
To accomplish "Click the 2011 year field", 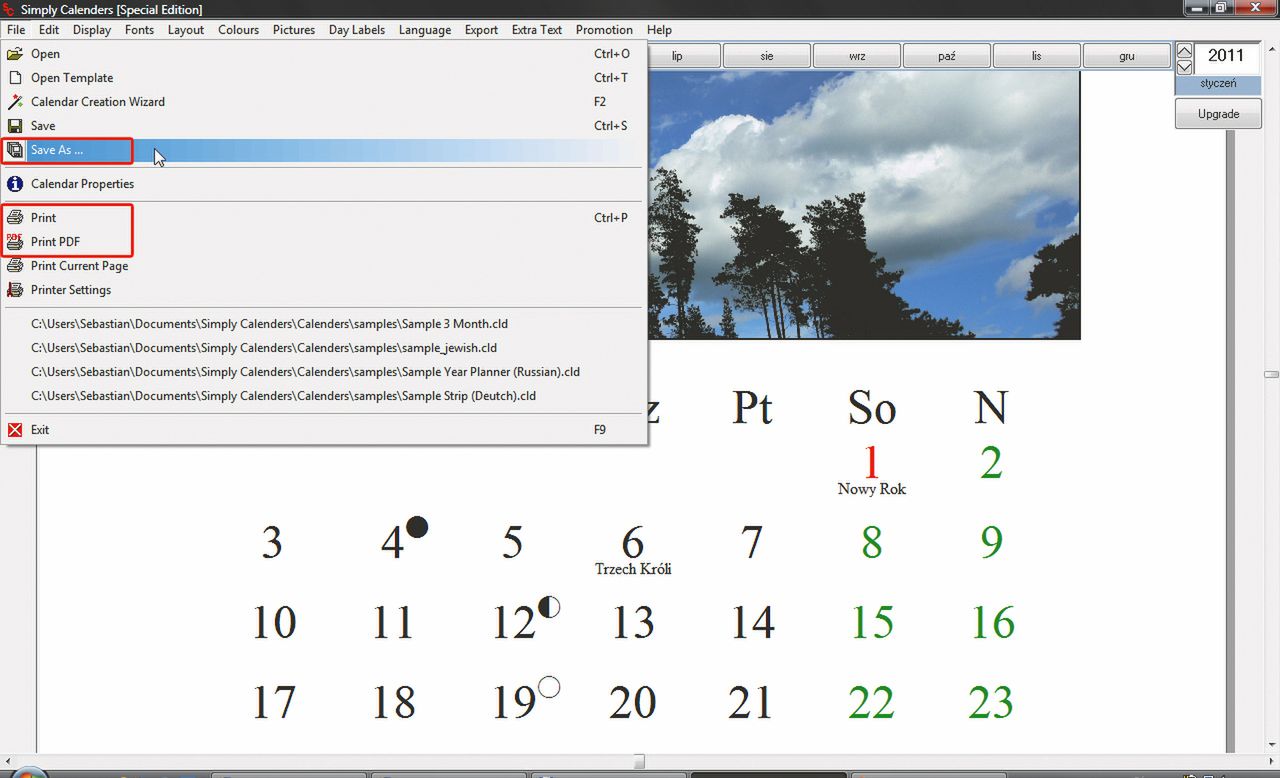I will pos(1227,56).
